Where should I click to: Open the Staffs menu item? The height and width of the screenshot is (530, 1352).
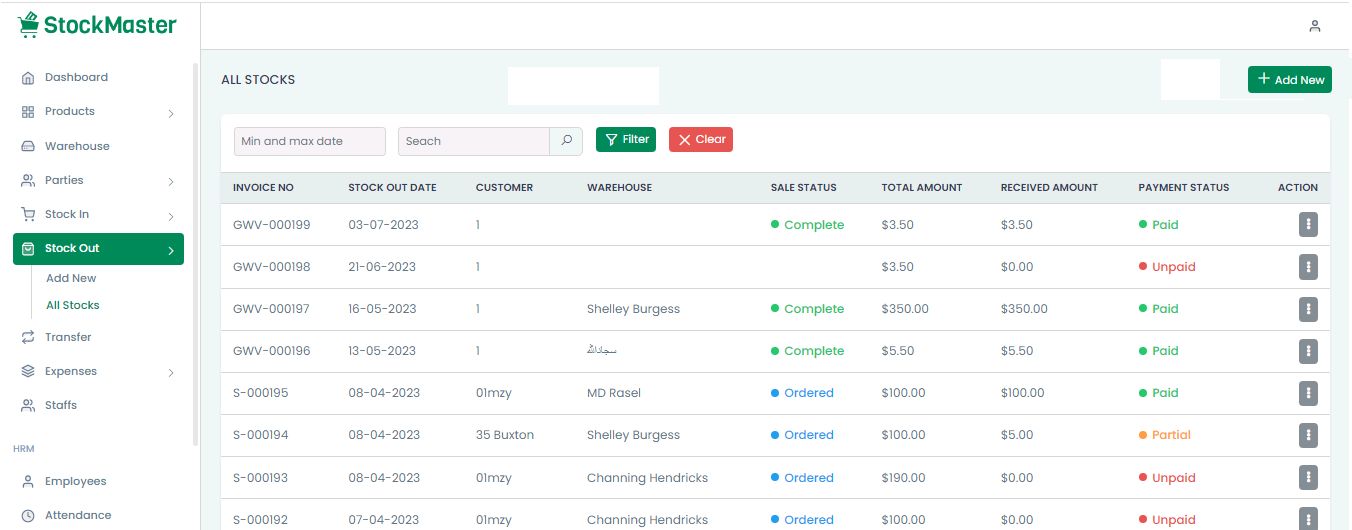coord(60,405)
